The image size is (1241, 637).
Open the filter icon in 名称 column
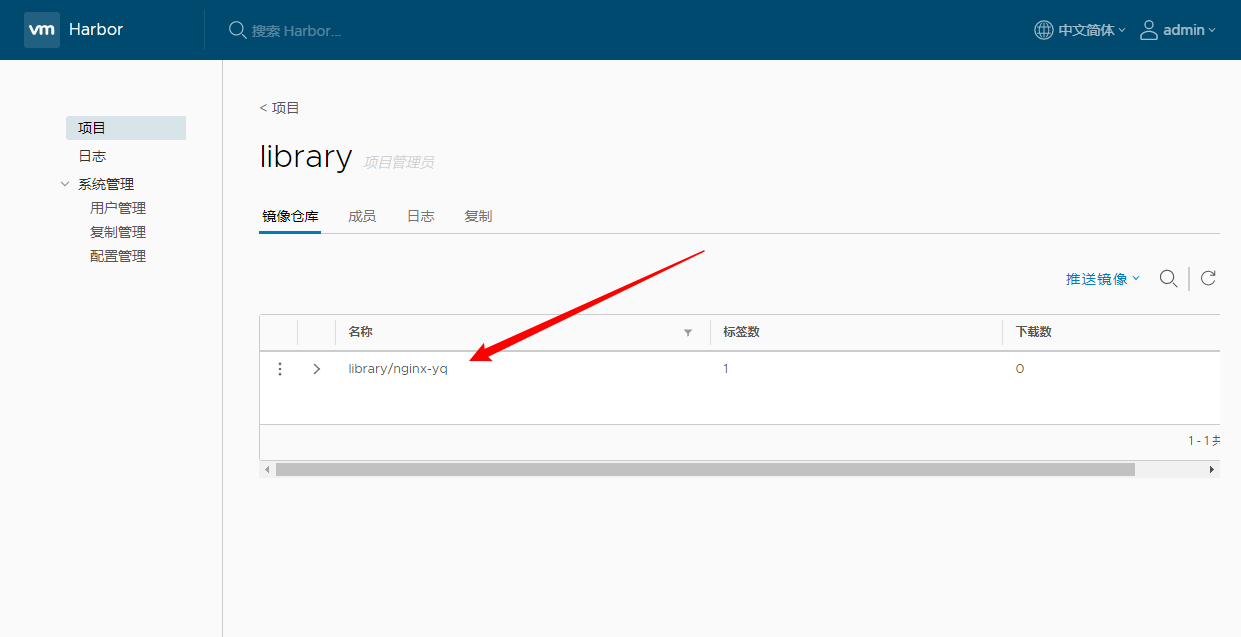click(688, 332)
